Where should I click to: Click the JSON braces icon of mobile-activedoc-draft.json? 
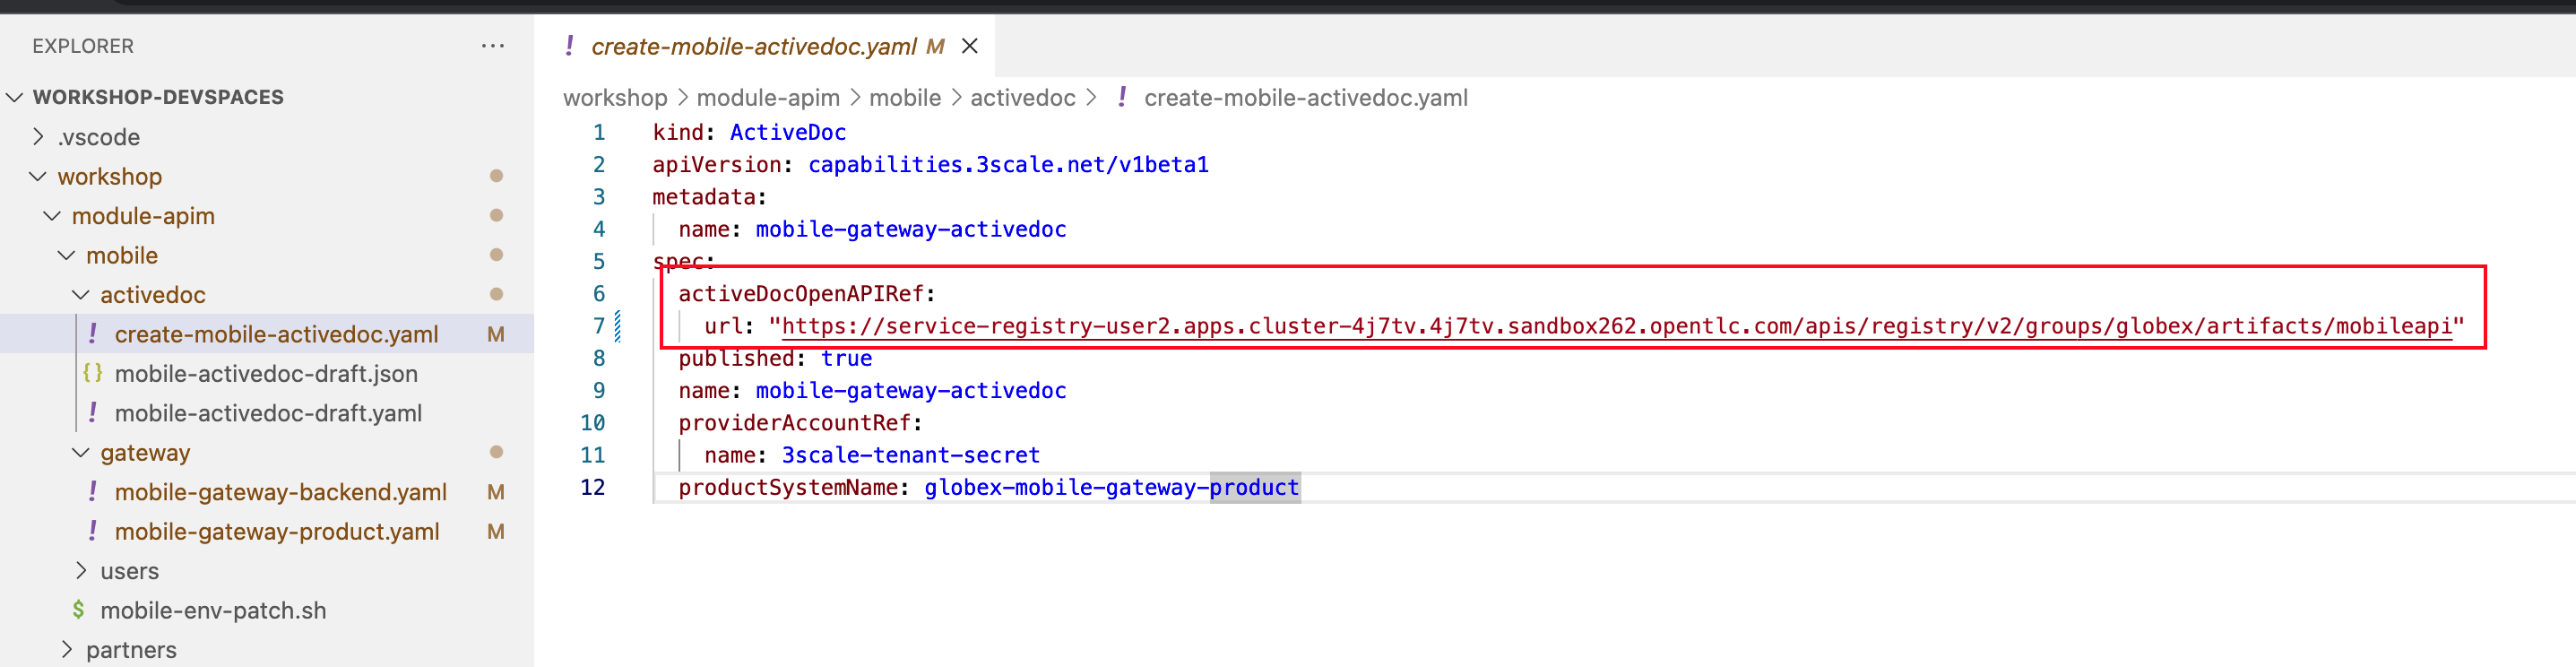pyautogui.click(x=93, y=373)
